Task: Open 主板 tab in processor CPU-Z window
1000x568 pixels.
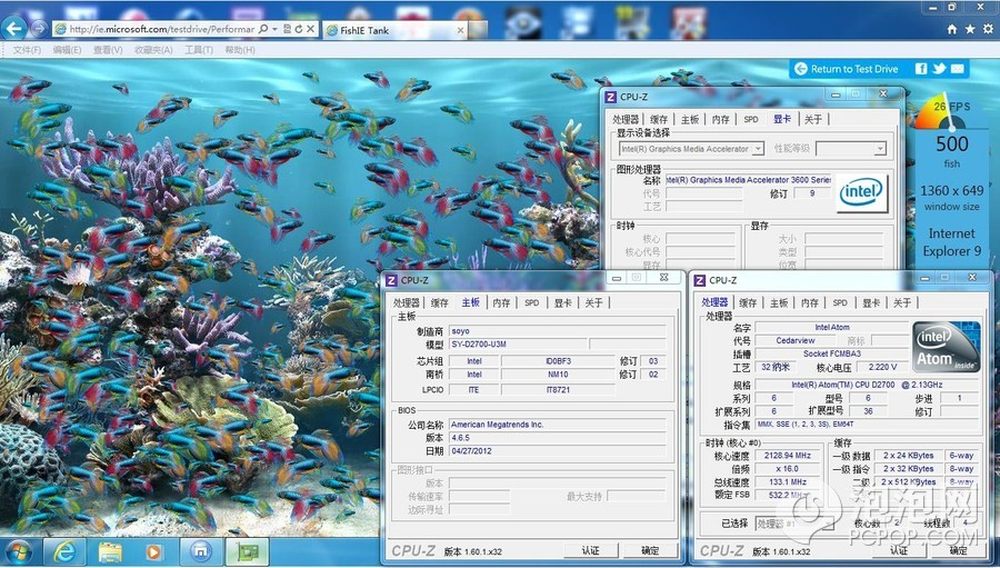Action: [x=779, y=303]
